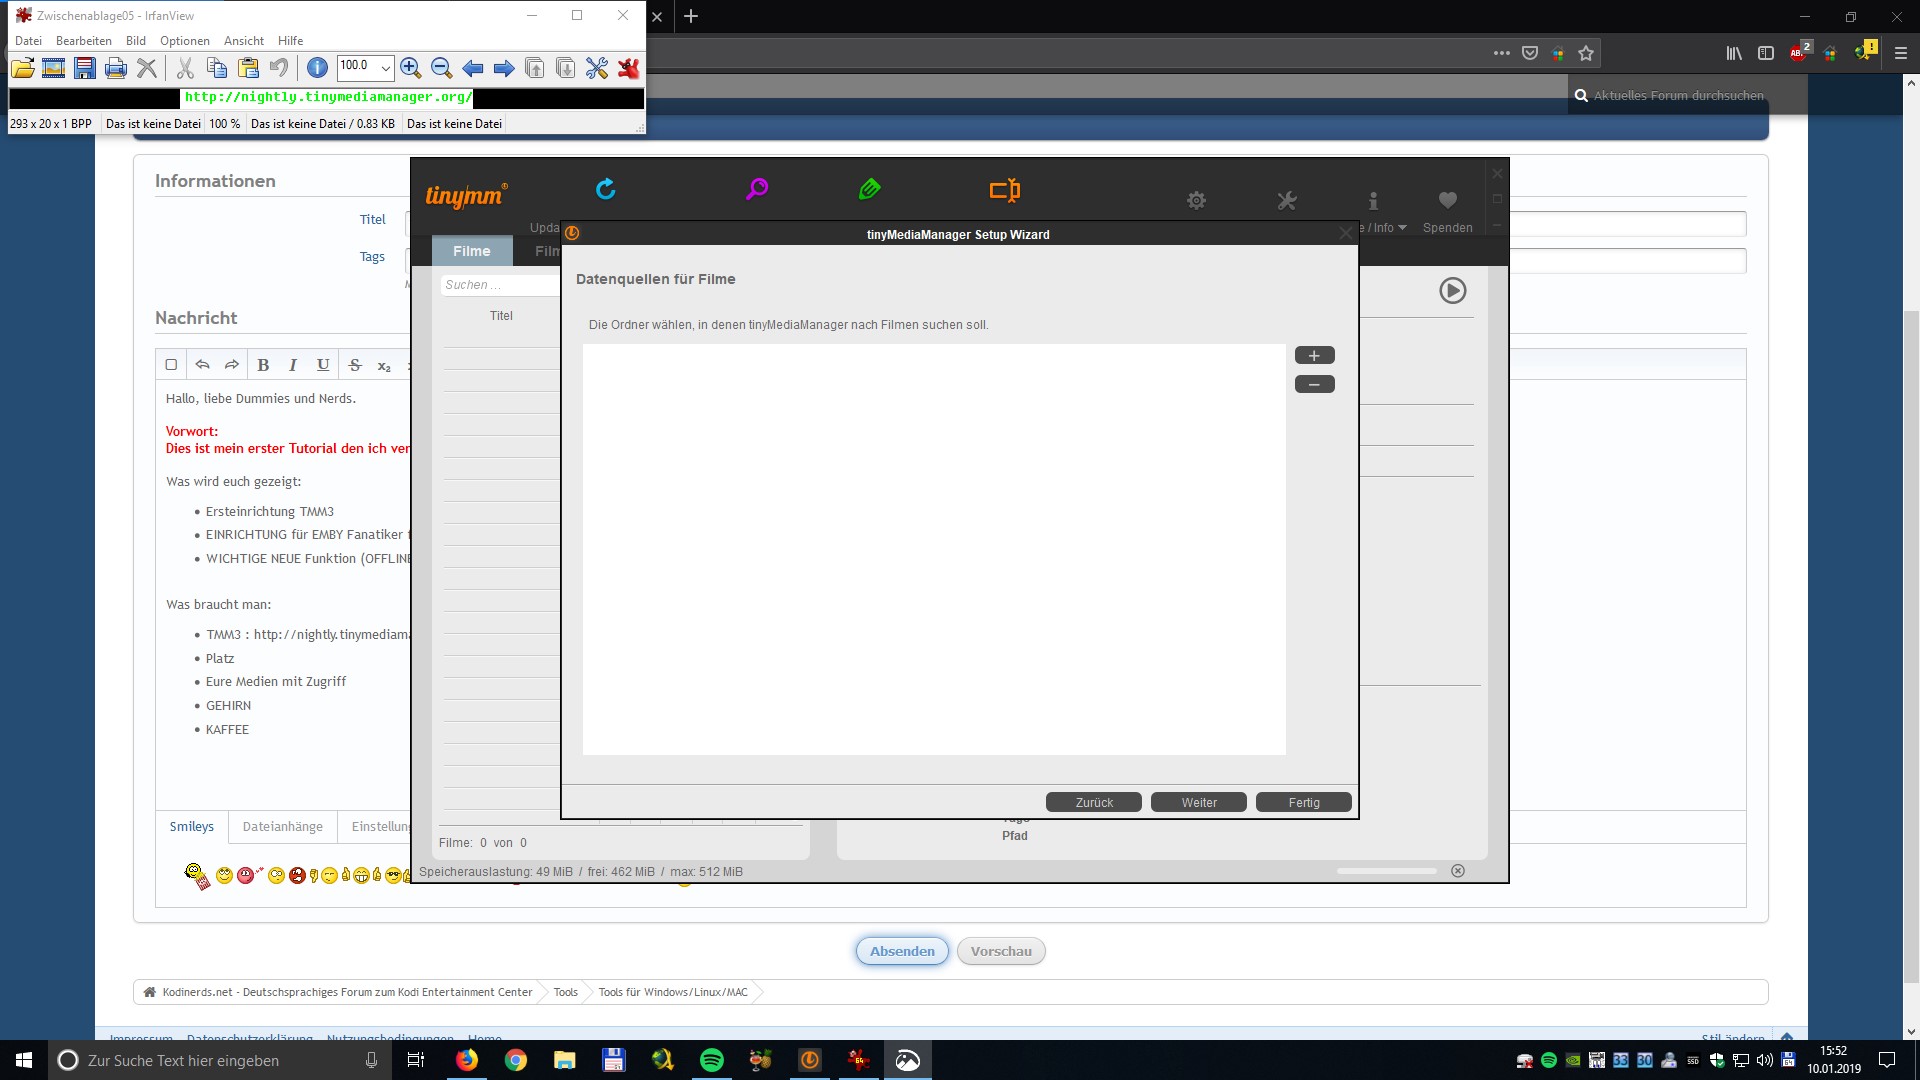Switch to Dateianhänge tab
The width and height of the screenshot is (1920, 1080).
283,827
